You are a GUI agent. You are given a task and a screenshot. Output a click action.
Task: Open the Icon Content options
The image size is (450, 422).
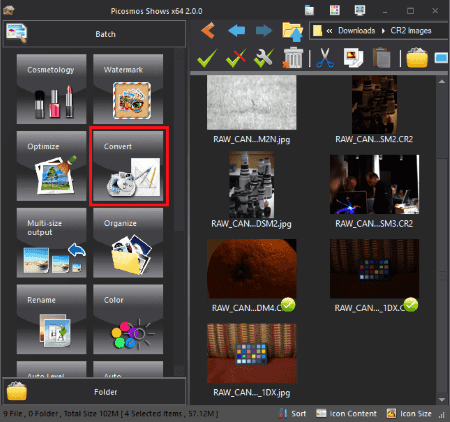[346, 414]
